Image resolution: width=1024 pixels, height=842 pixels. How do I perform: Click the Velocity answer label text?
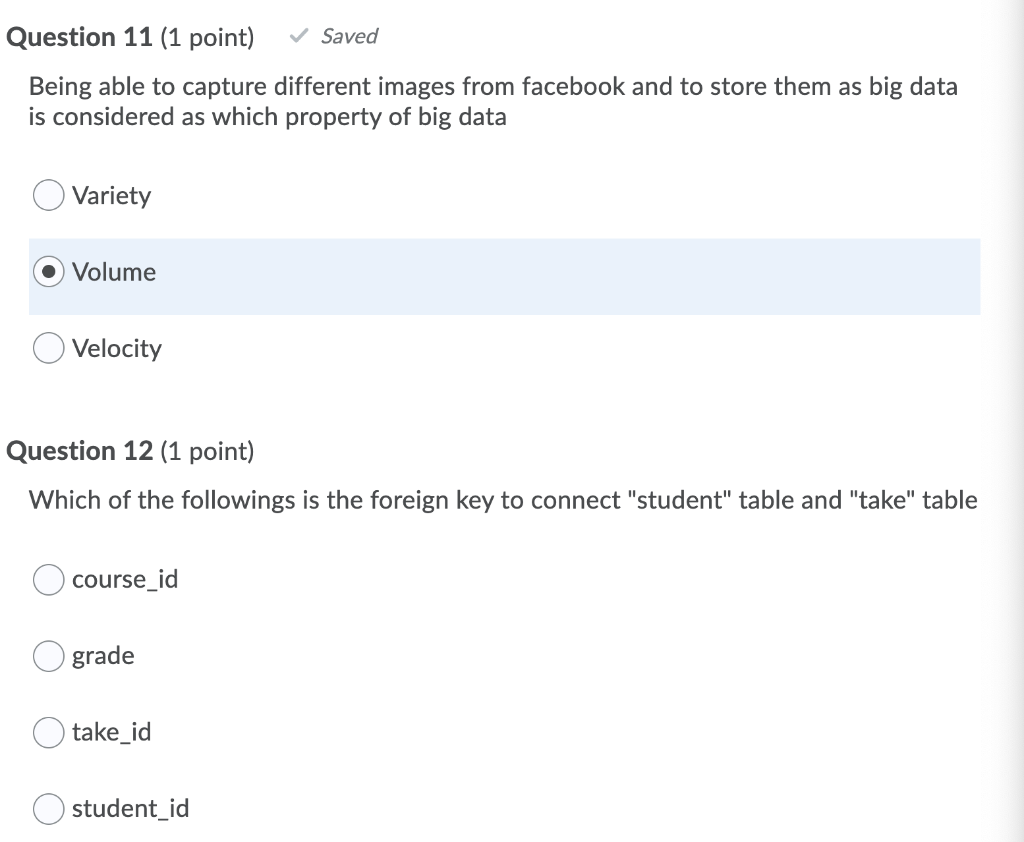tap(116, 348)
